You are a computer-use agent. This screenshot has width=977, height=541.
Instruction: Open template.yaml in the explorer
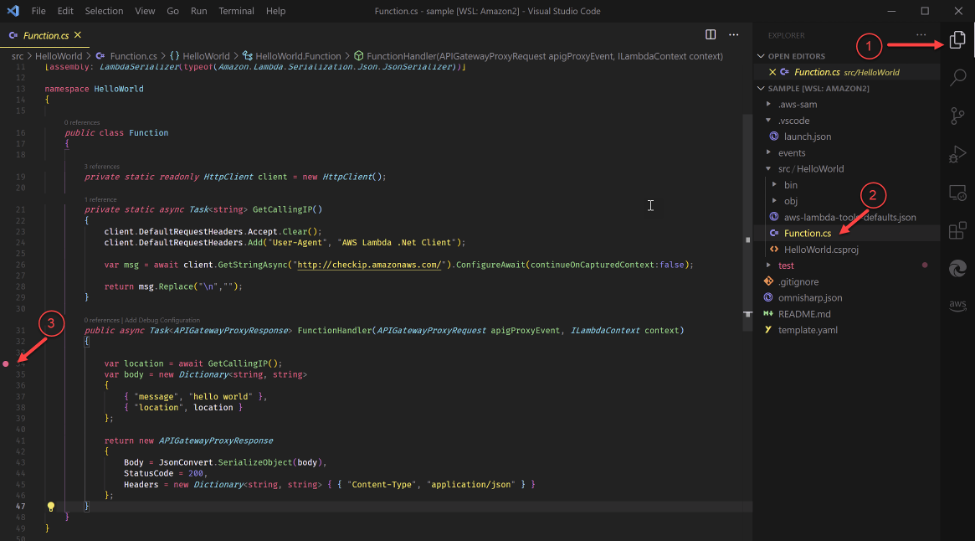click(807, 329)
